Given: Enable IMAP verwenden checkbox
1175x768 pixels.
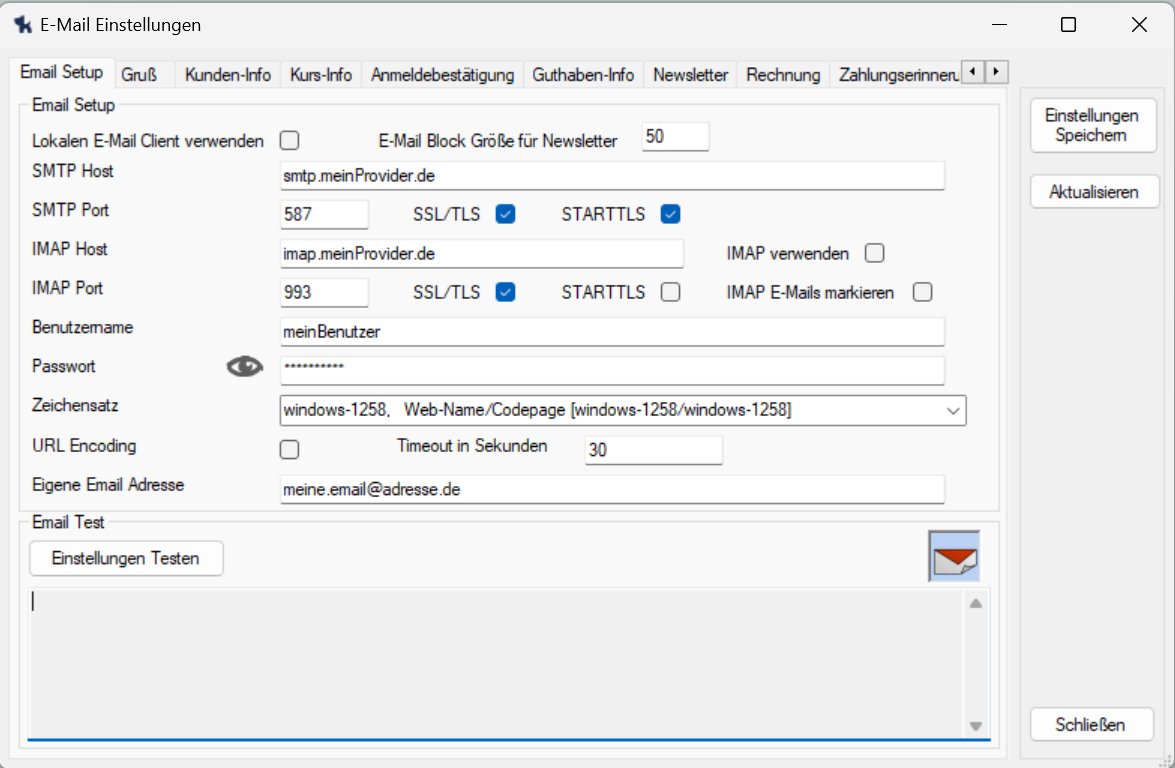Looking at the screenshot, I should (875, 253).
